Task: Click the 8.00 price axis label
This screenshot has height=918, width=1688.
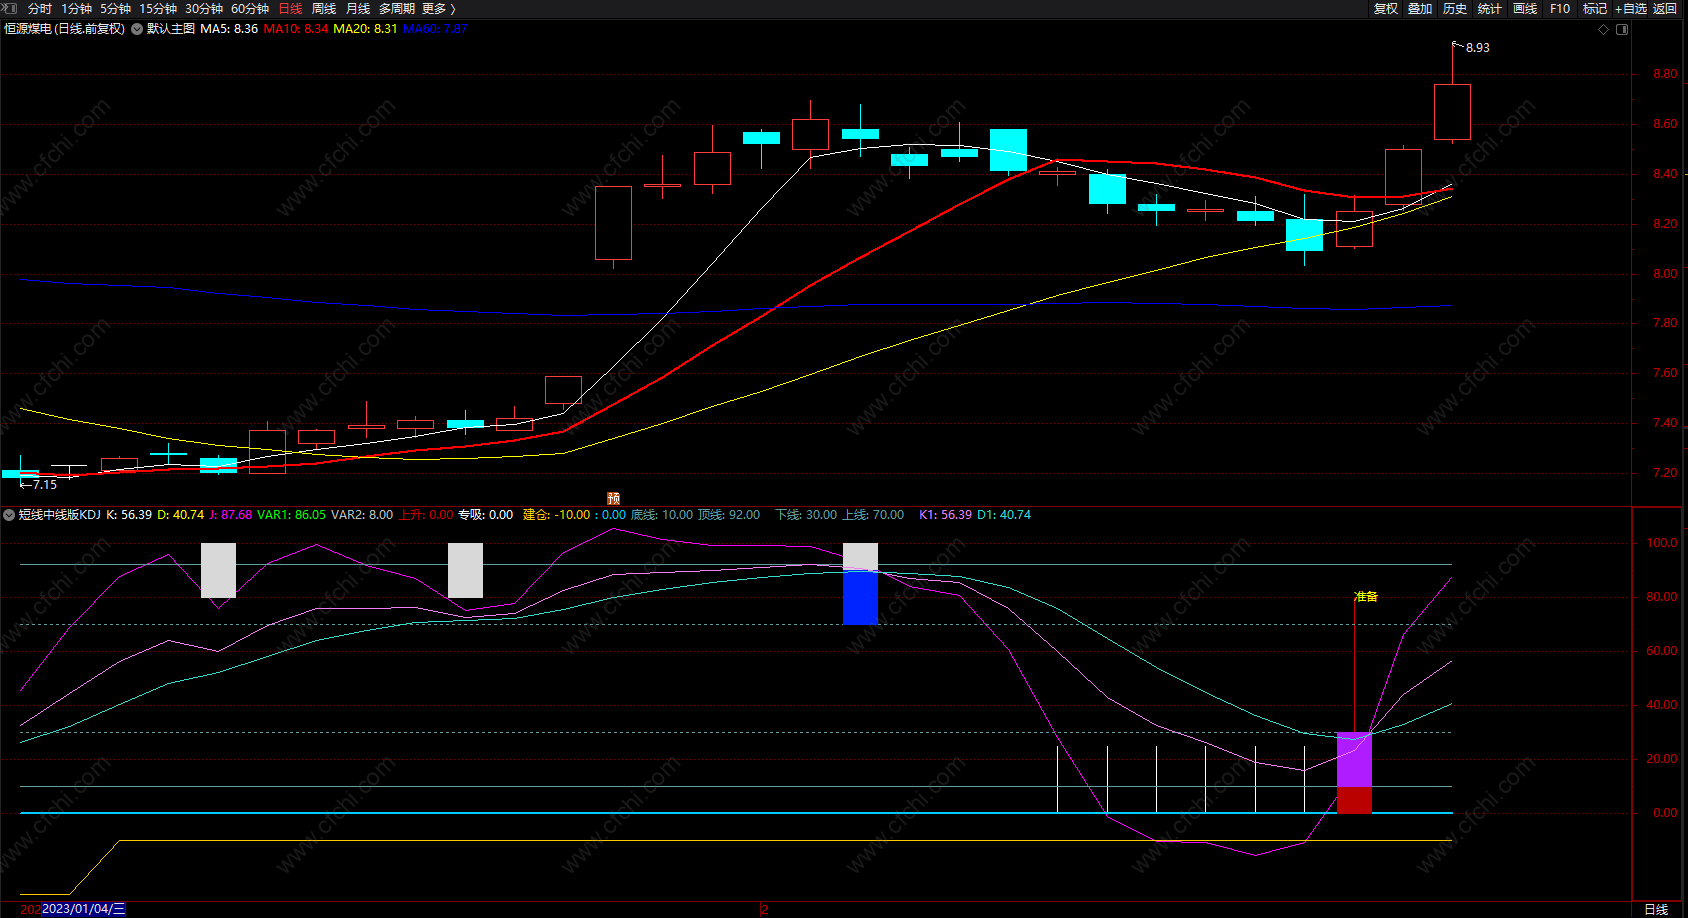Action: (x=1665, y=274)
